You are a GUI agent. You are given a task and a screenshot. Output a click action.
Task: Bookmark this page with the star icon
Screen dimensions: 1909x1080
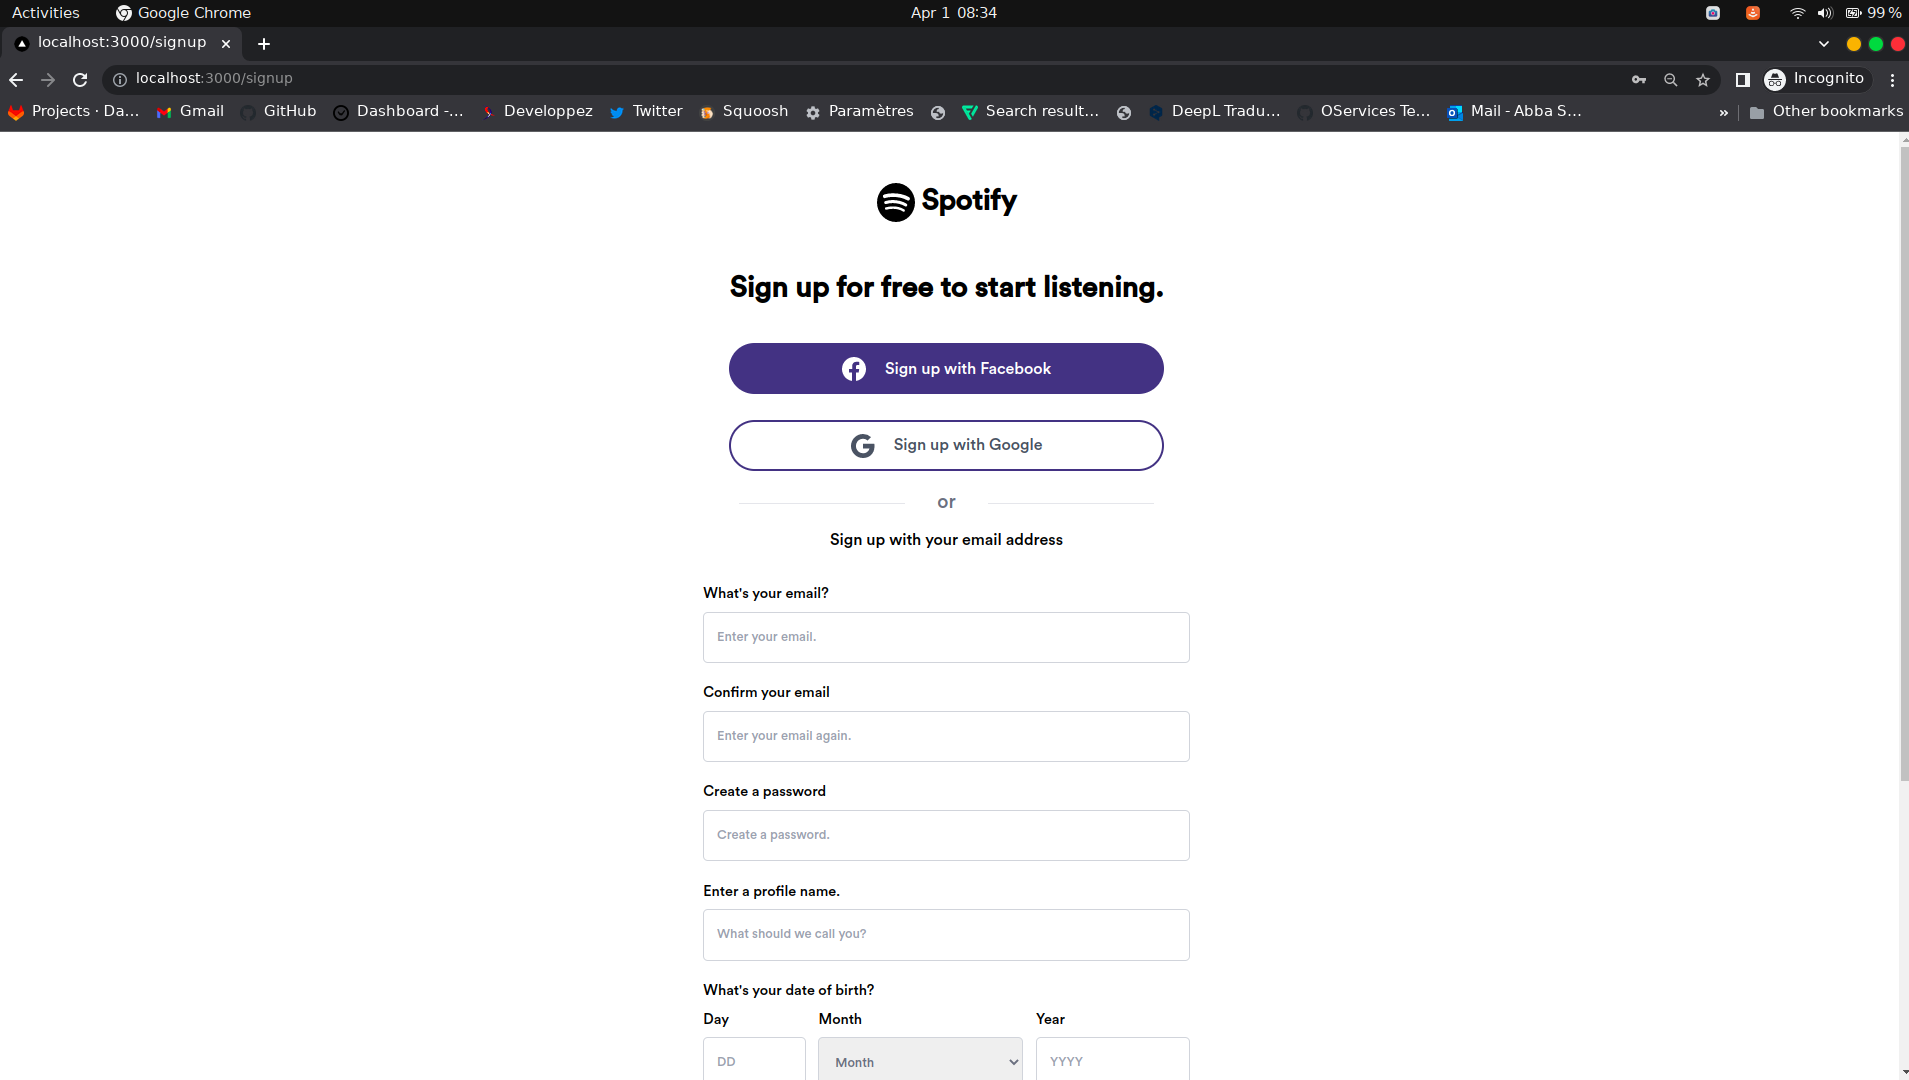click(1703, 79)
